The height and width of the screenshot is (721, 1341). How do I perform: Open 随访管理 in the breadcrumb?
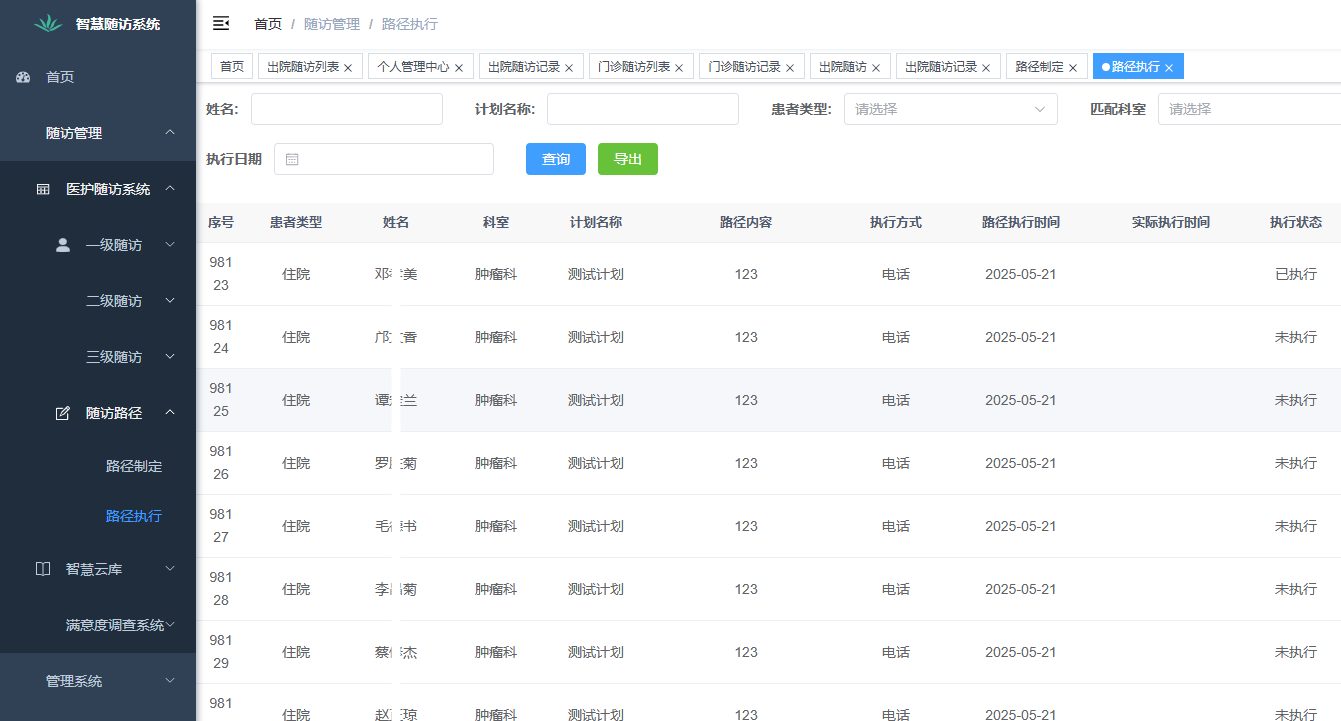[x=331, y=23]
